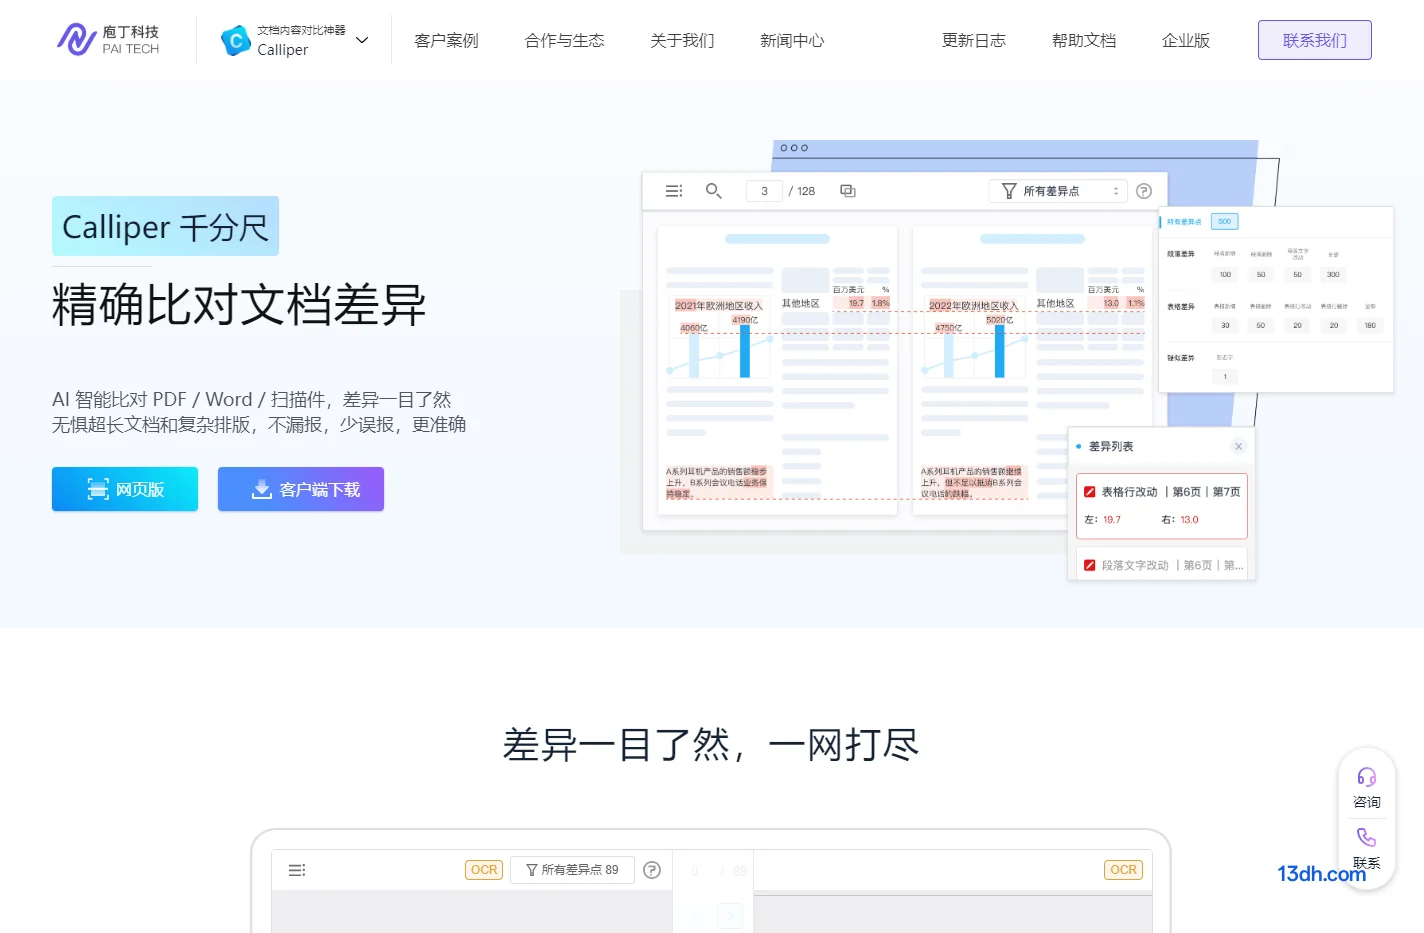This screenshot has width=1424, height=933.
Task: Click the search magnifier icon in preview toolbar
Action: pos(713,190)
